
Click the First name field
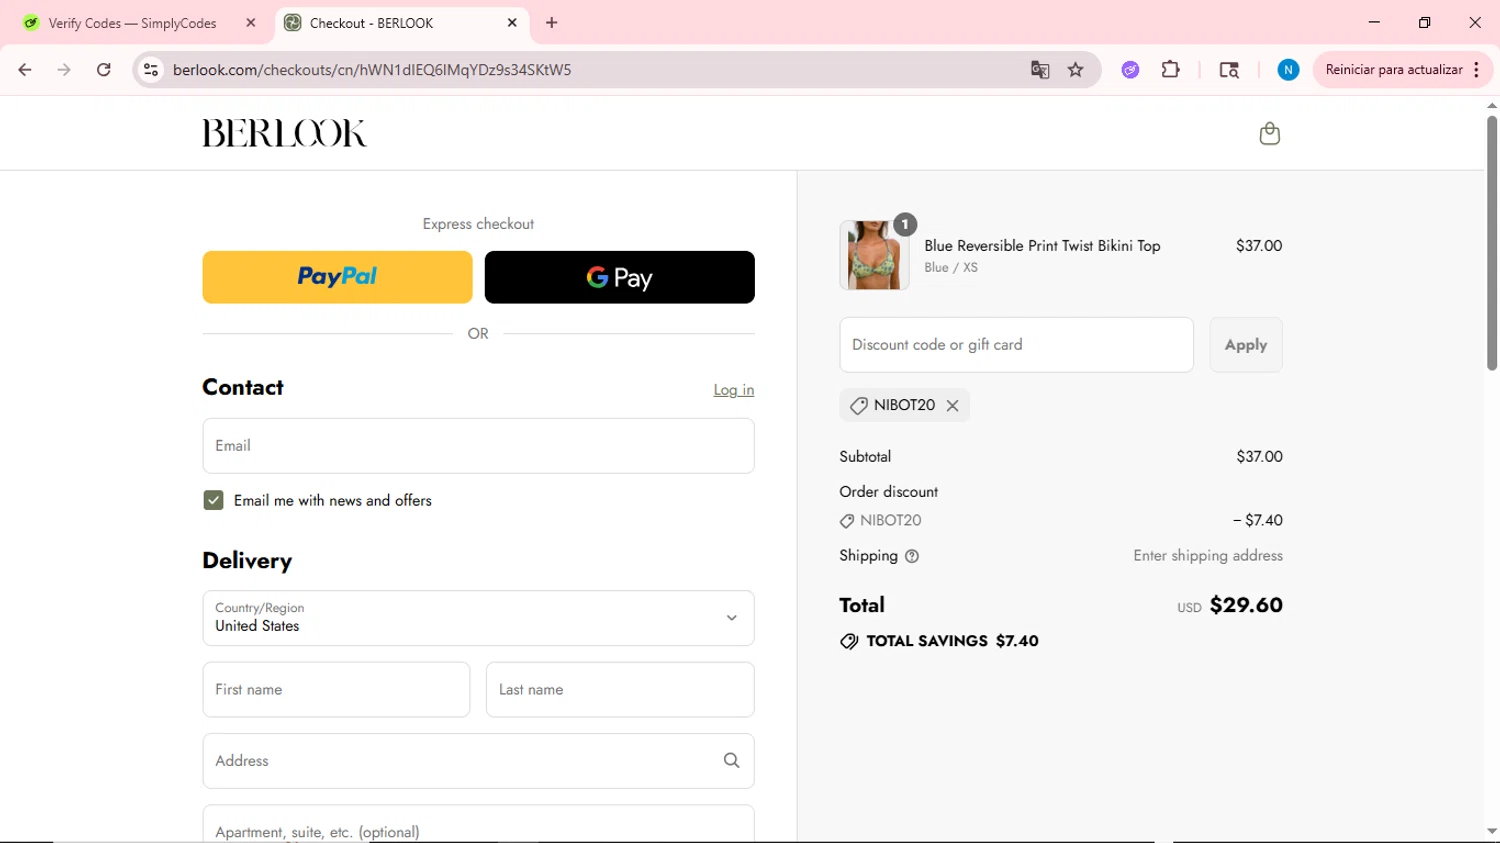[336, 690]
